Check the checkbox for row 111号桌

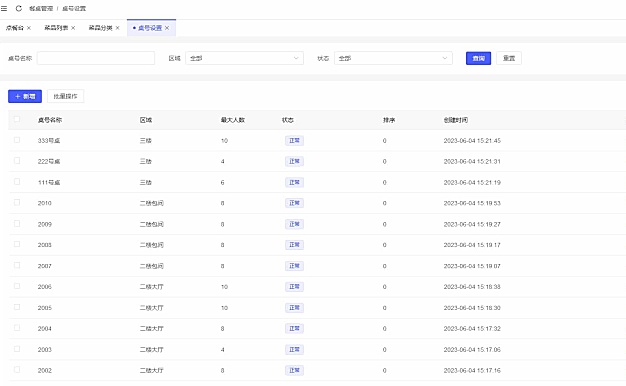17,182
